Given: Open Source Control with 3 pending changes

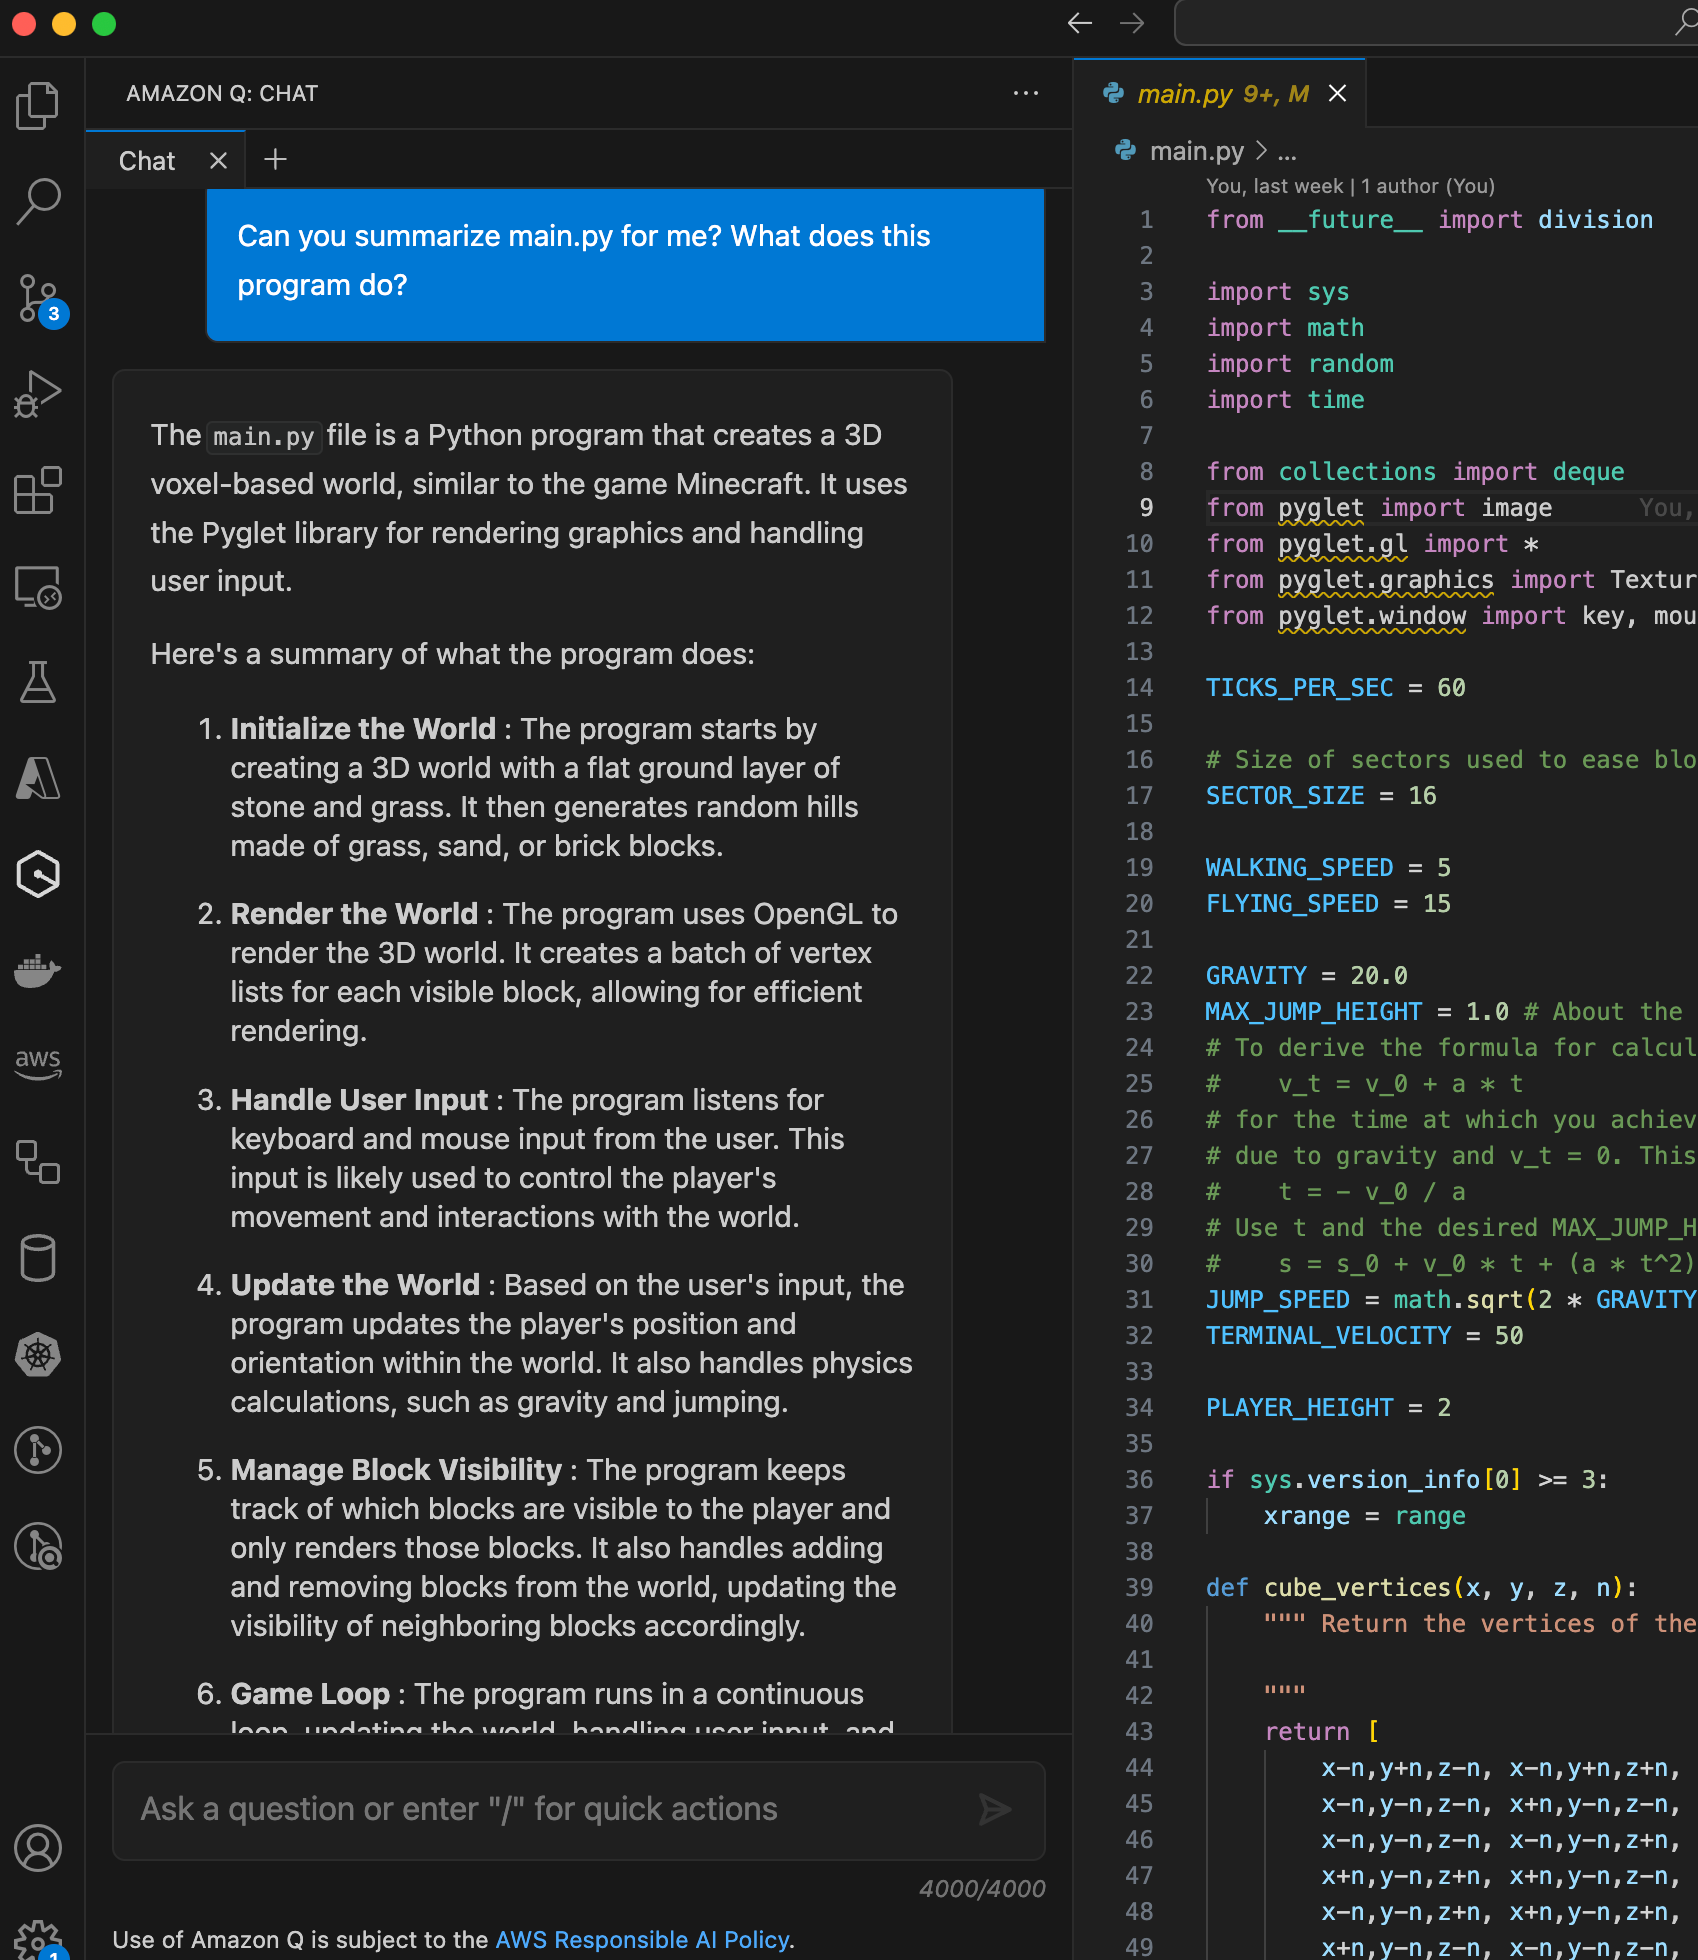Looking at the screenshot, I should click(x=40, y=299).
